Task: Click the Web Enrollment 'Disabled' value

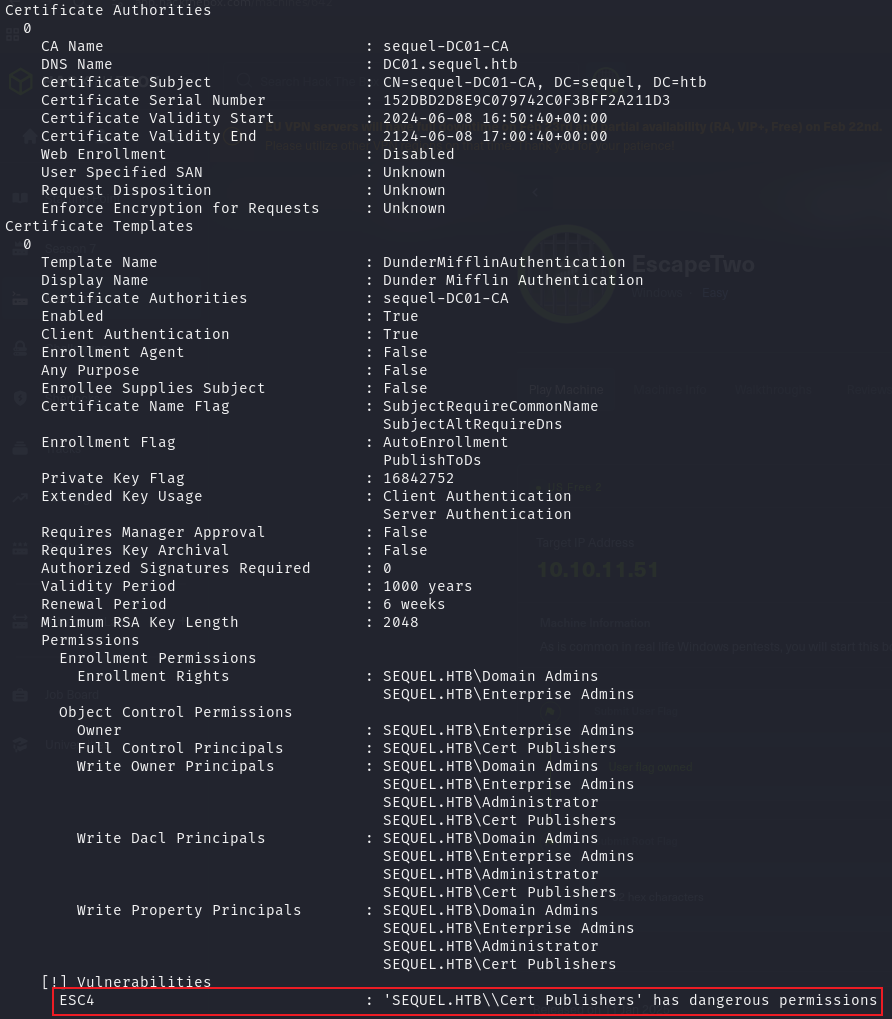Action: coord(418,154)
